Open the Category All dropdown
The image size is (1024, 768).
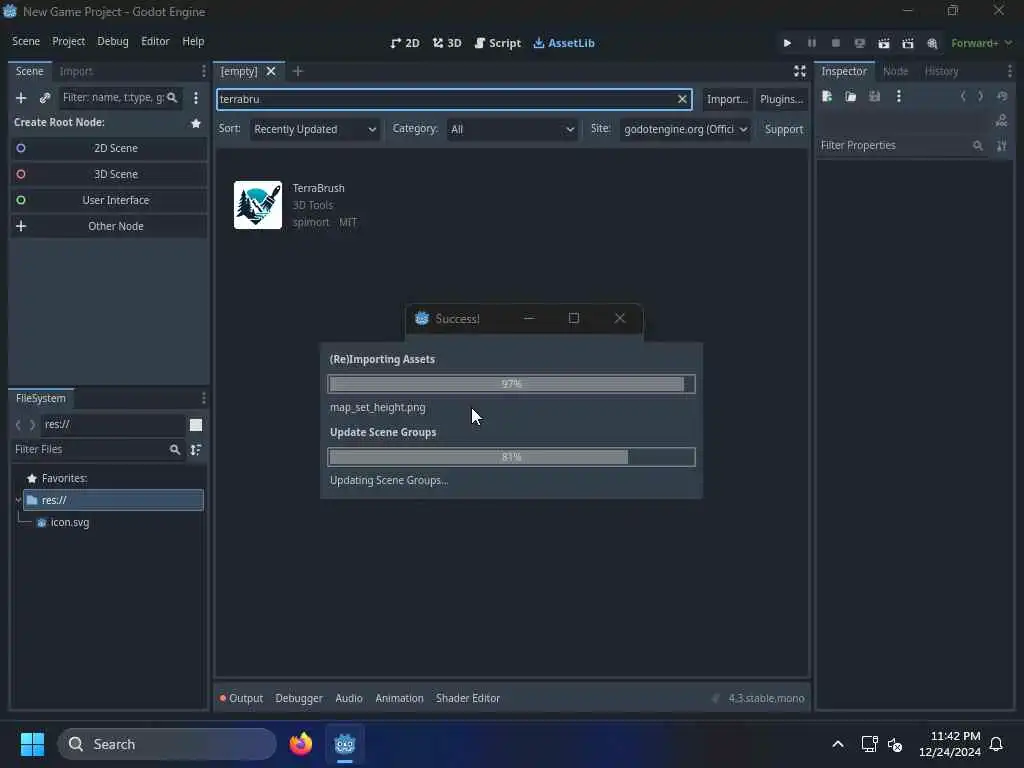point(512,129)
